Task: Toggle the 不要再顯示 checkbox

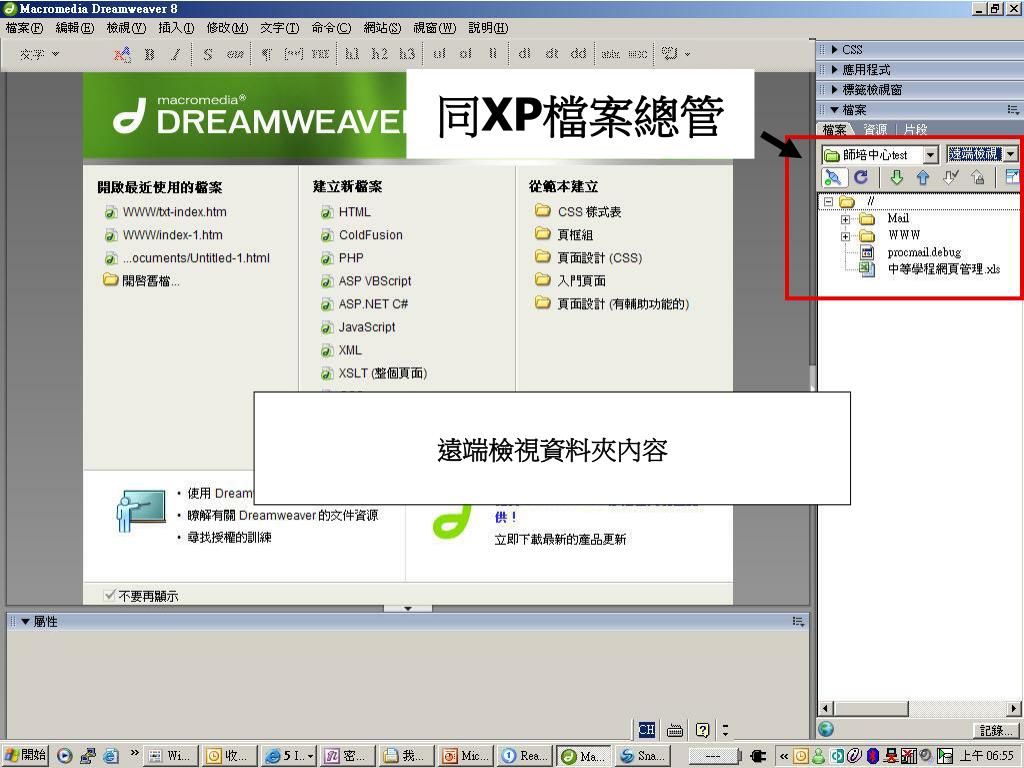Action: 109,595
